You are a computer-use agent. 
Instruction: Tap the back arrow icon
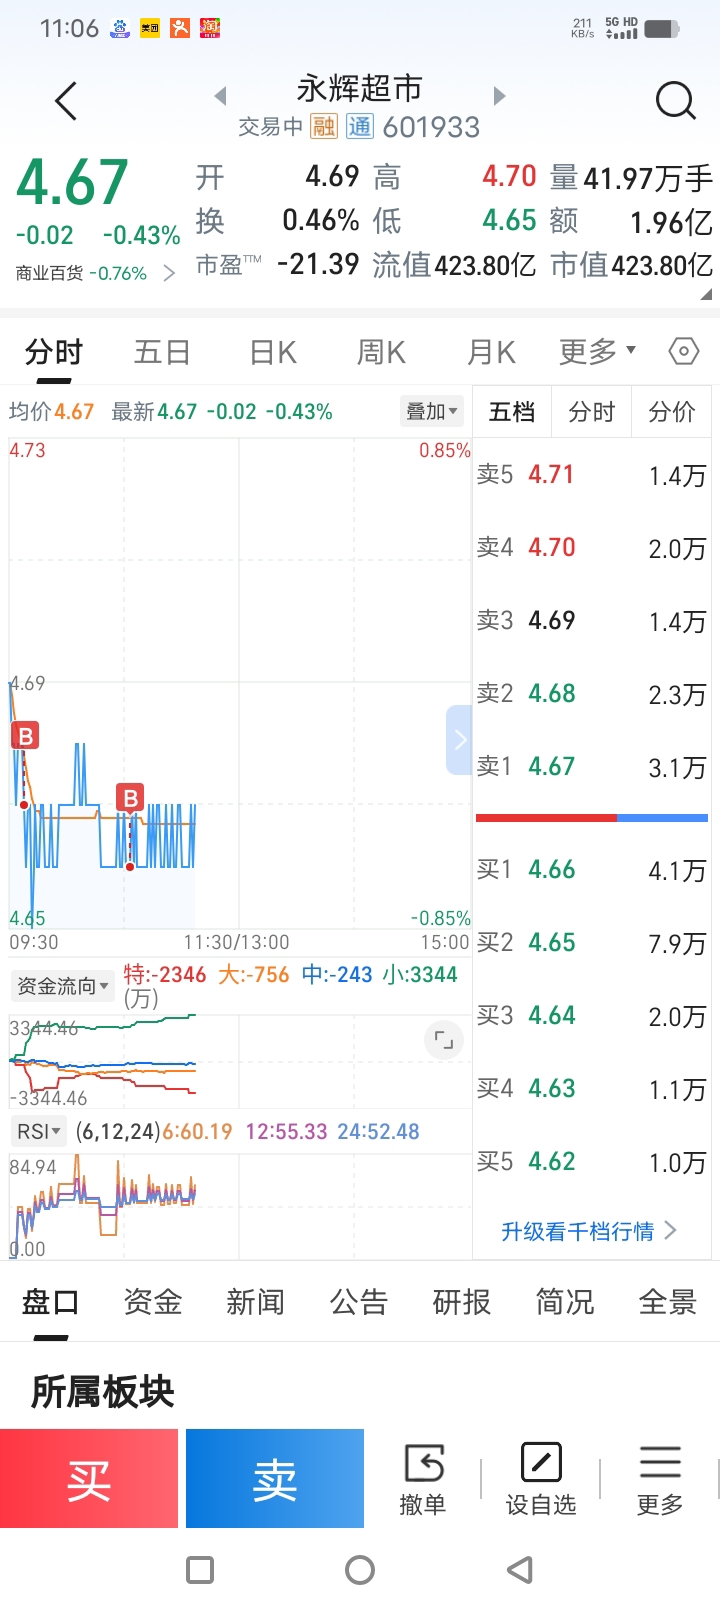[66, 101]
